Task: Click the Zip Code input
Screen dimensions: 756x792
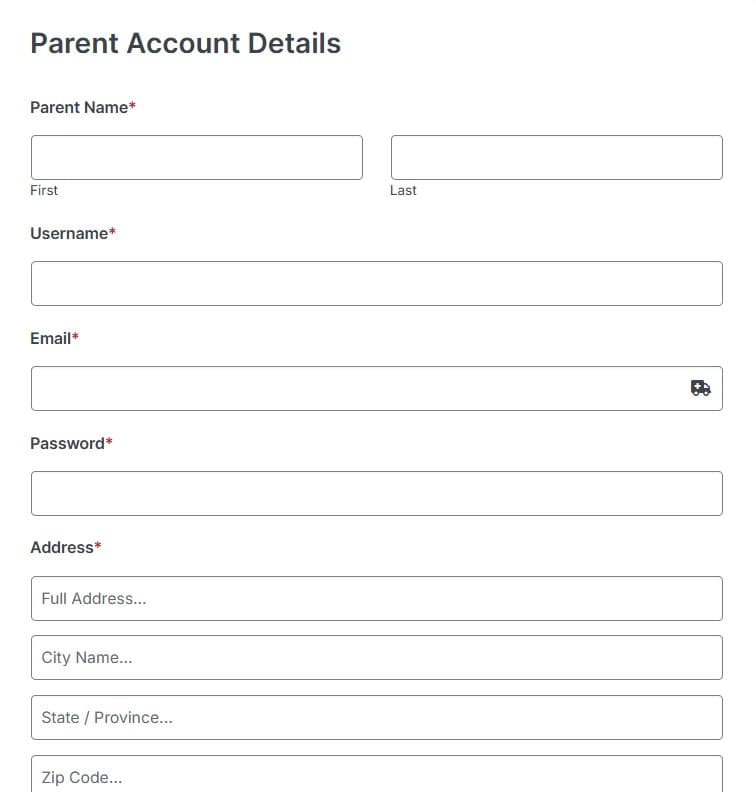Action: [x=377, y=774]
